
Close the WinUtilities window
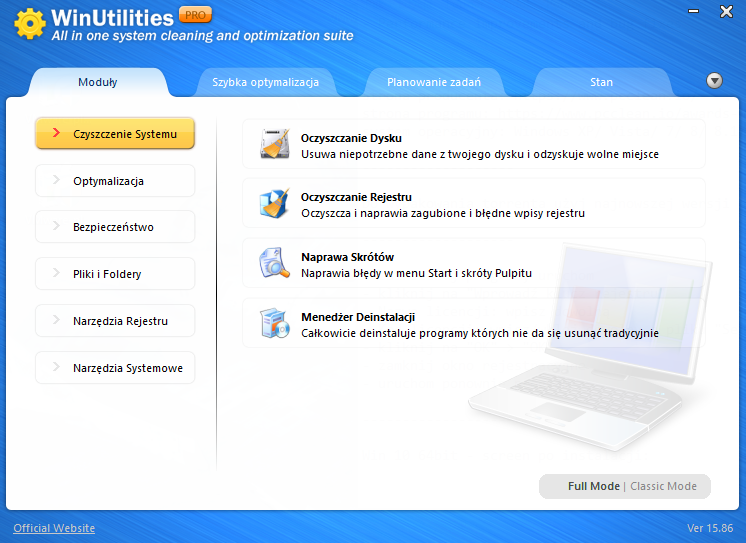pyautogui.click(x=726, y=11)
